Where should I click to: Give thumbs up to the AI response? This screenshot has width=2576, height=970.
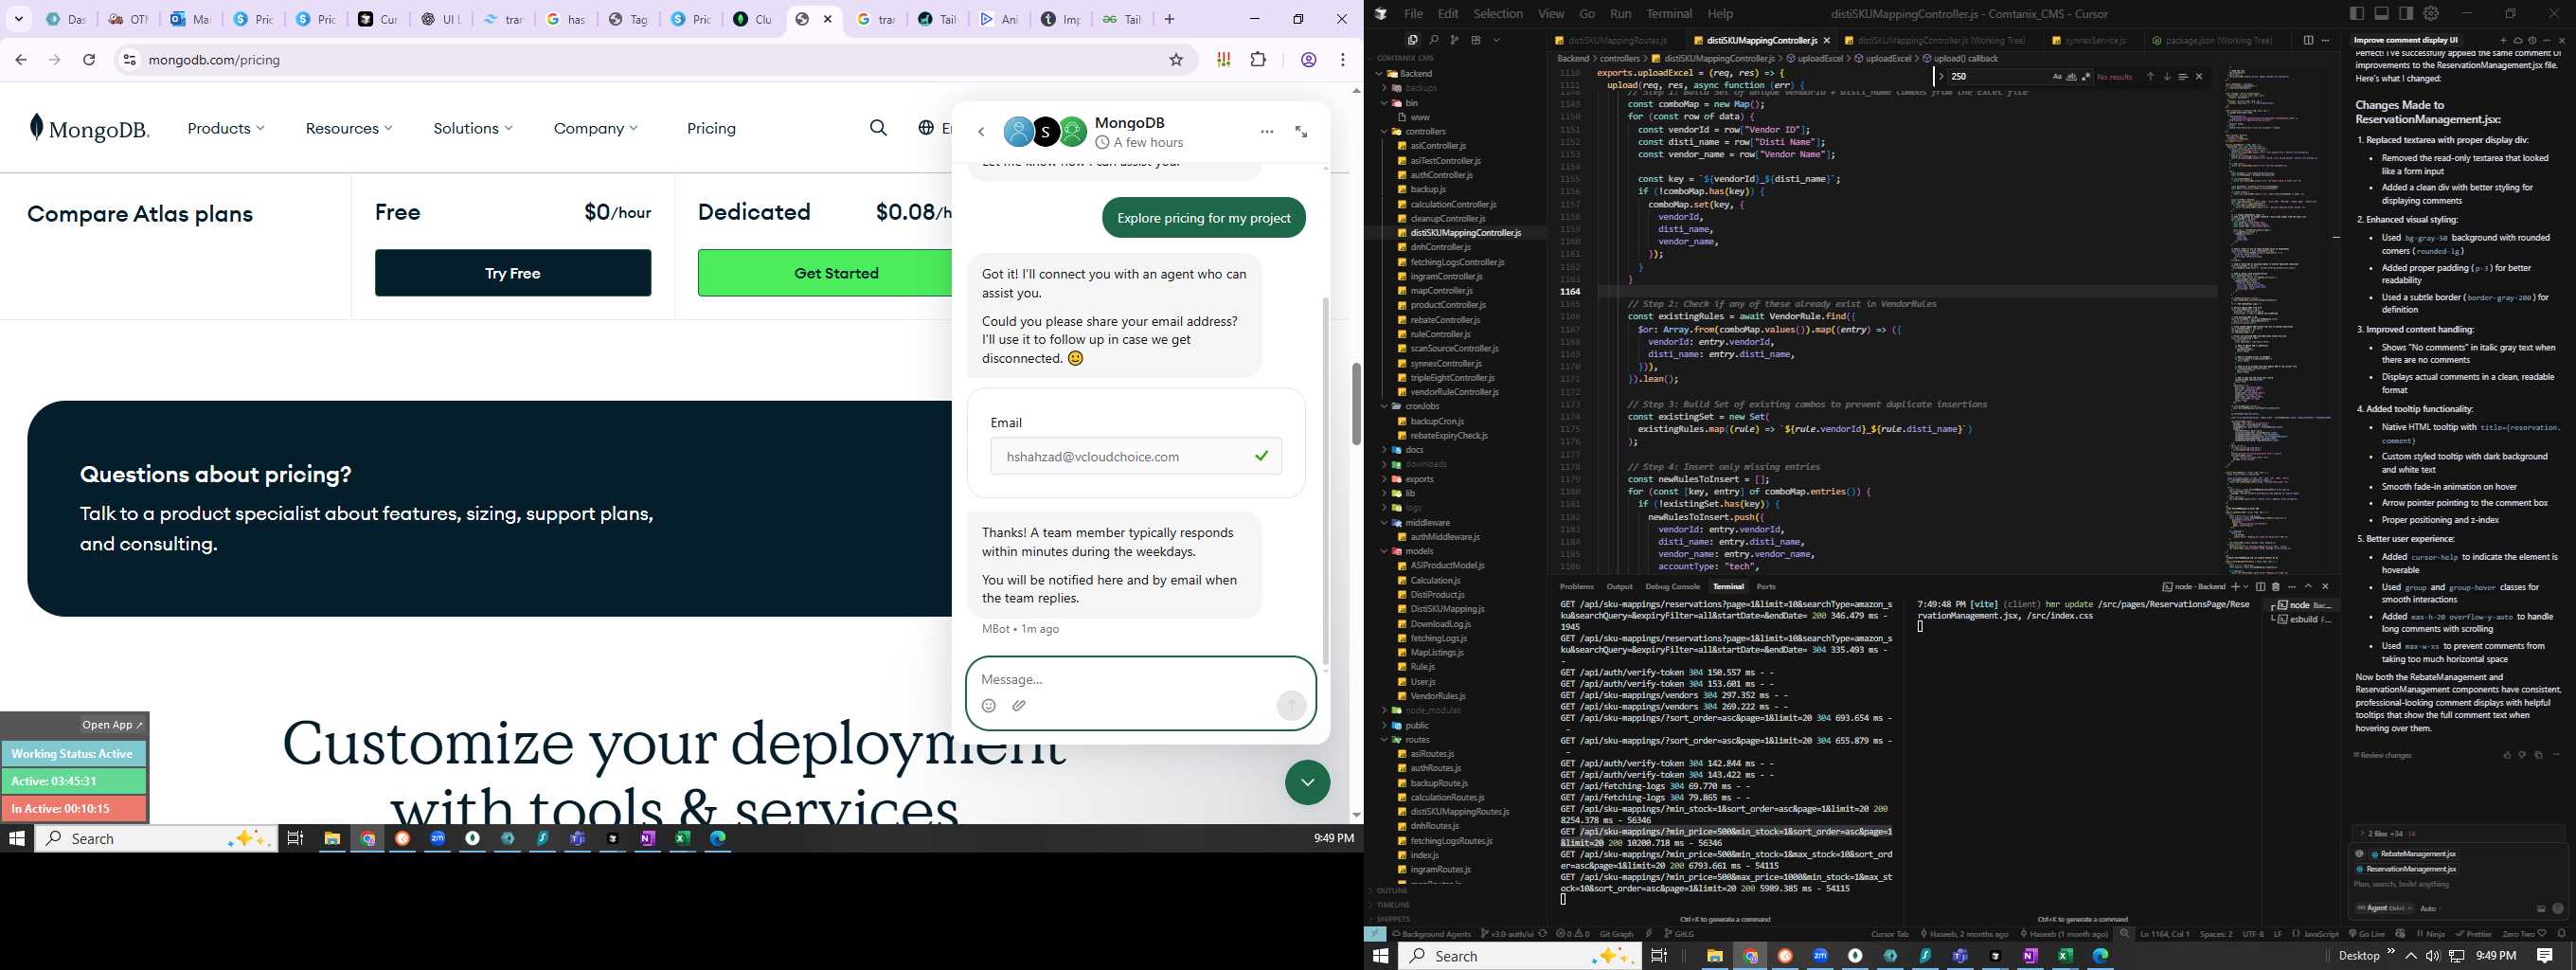pyautogui.click(x=2507, y=755)
